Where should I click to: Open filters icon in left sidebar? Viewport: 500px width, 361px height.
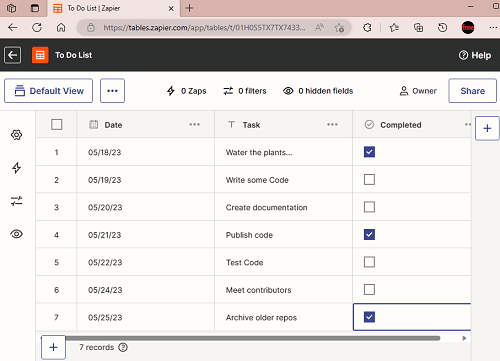pos(16,201)
